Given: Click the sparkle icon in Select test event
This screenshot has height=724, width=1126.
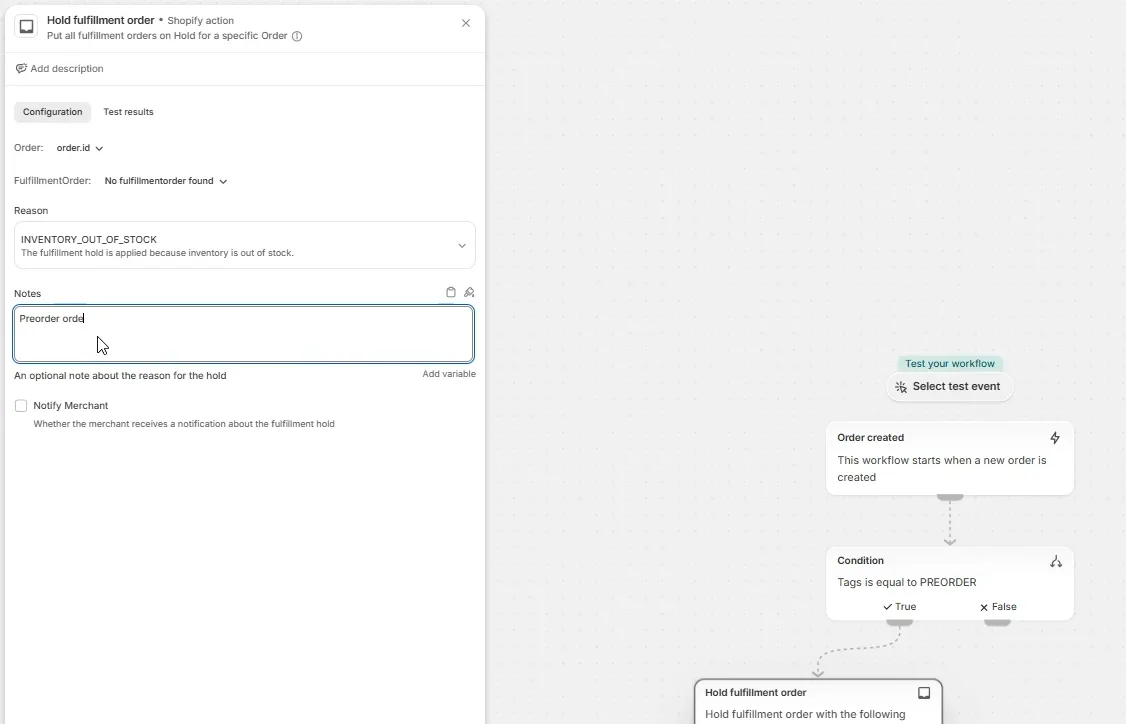Looking at the screenshot, I should click(901, 386).
